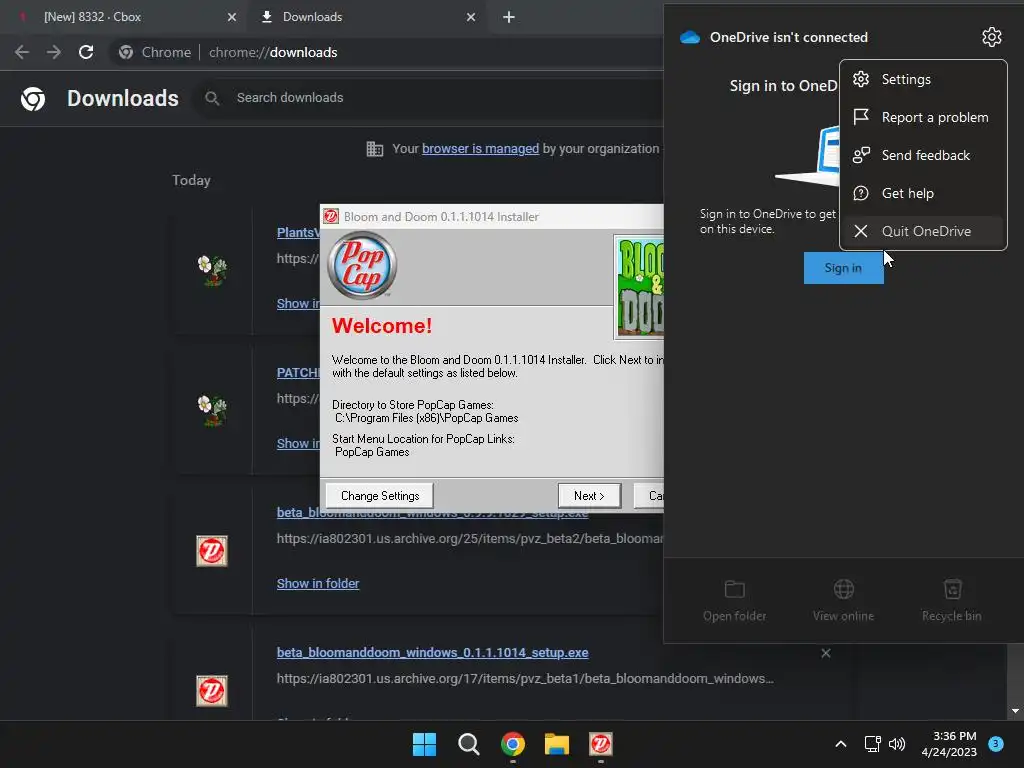Click PopCap file icon of 0.9.9.1029 setup

(x=212, y=551)
